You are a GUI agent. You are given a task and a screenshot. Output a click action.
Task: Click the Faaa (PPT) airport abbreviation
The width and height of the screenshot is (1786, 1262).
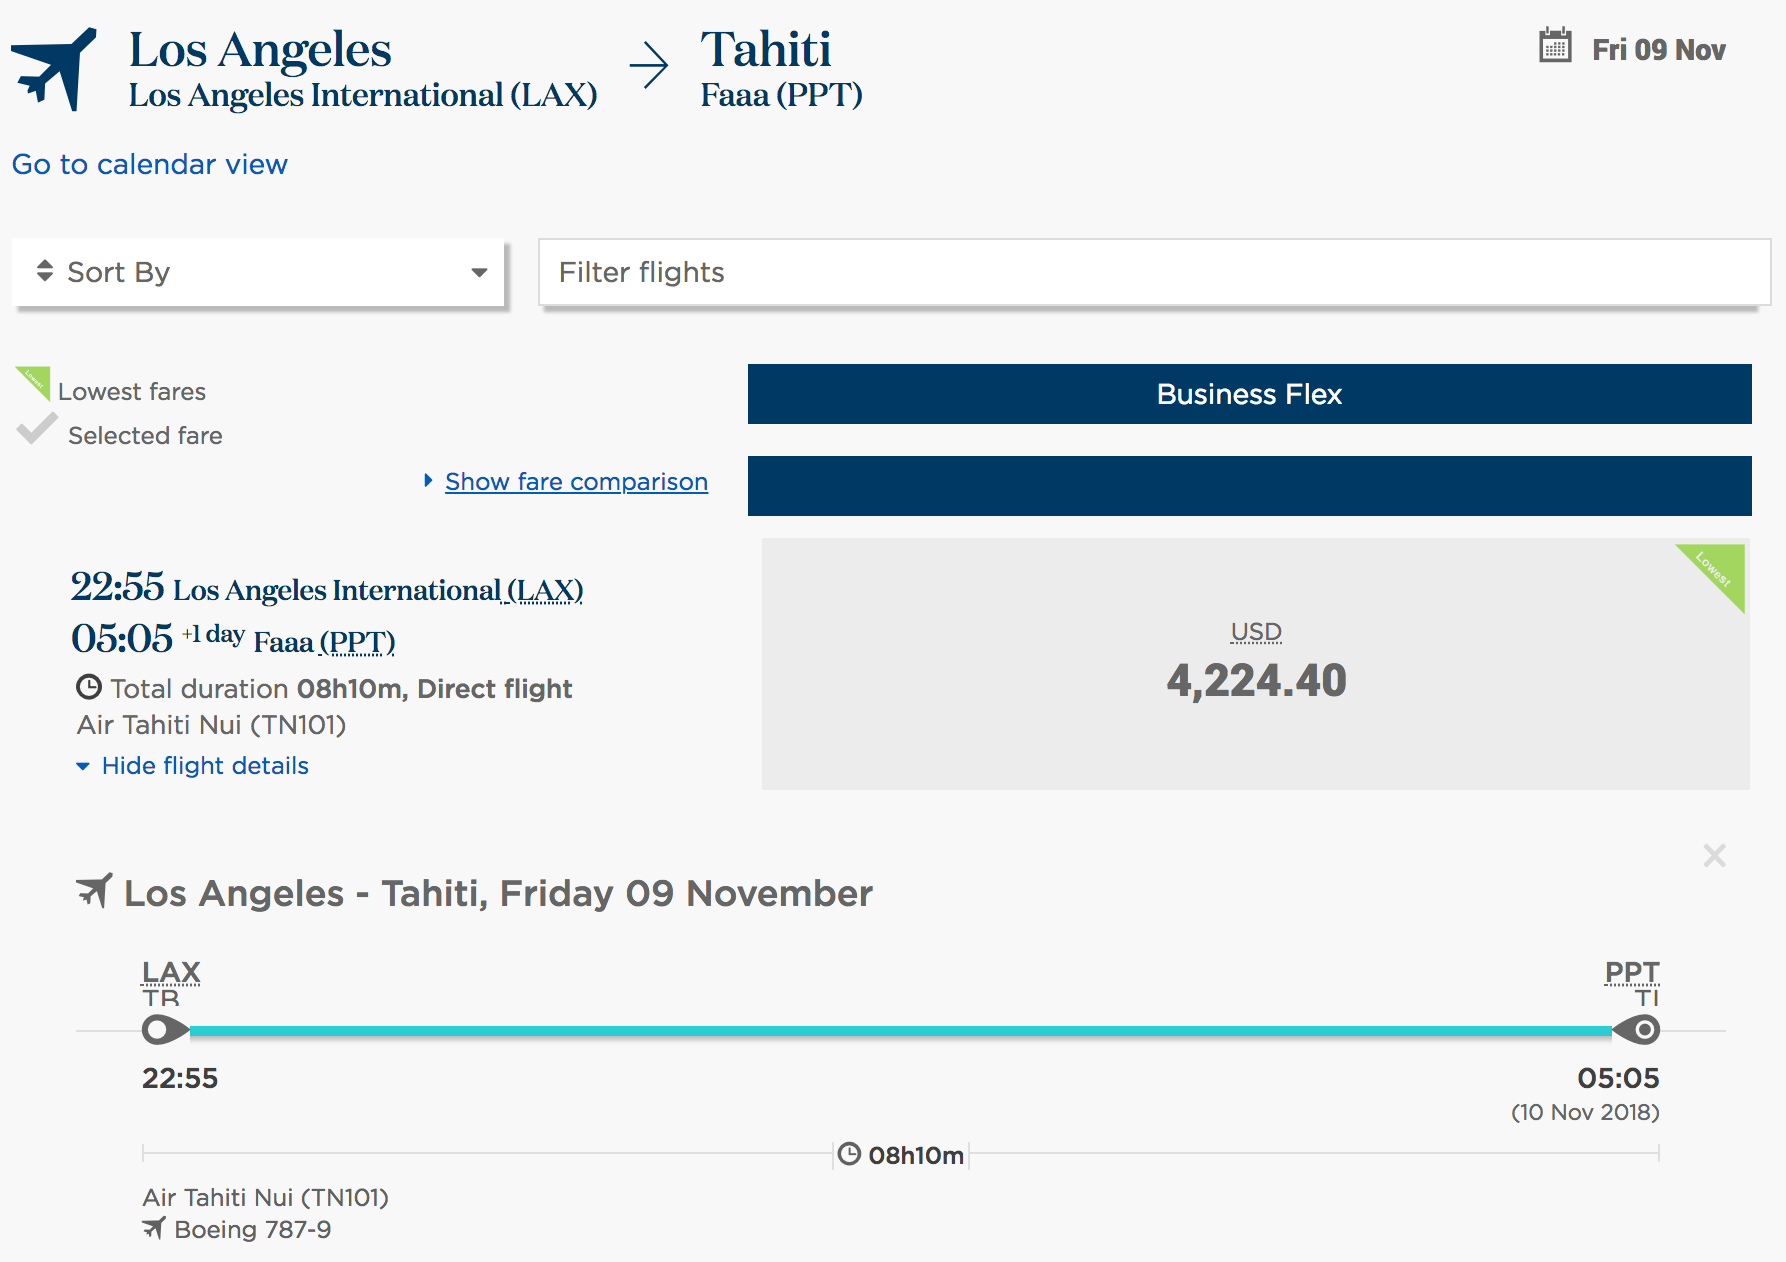pos(357,642)
